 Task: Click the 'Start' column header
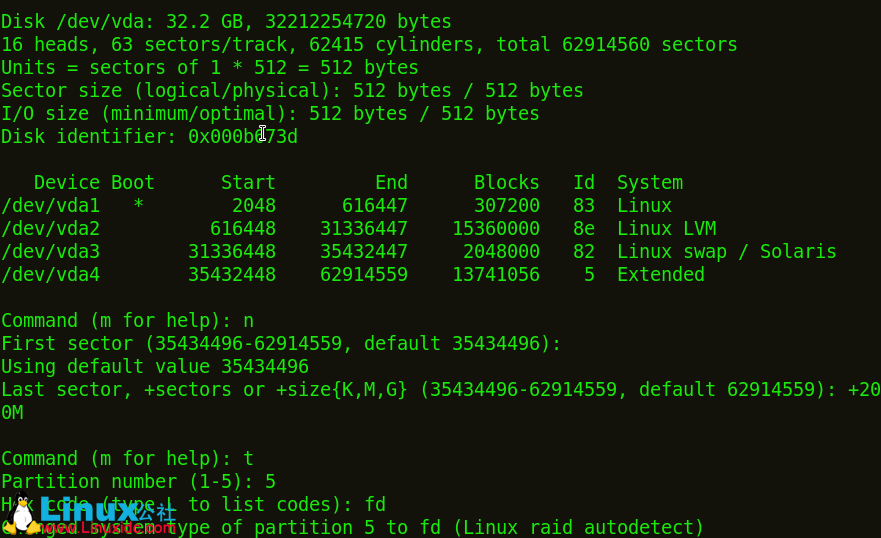pos(248,183)
